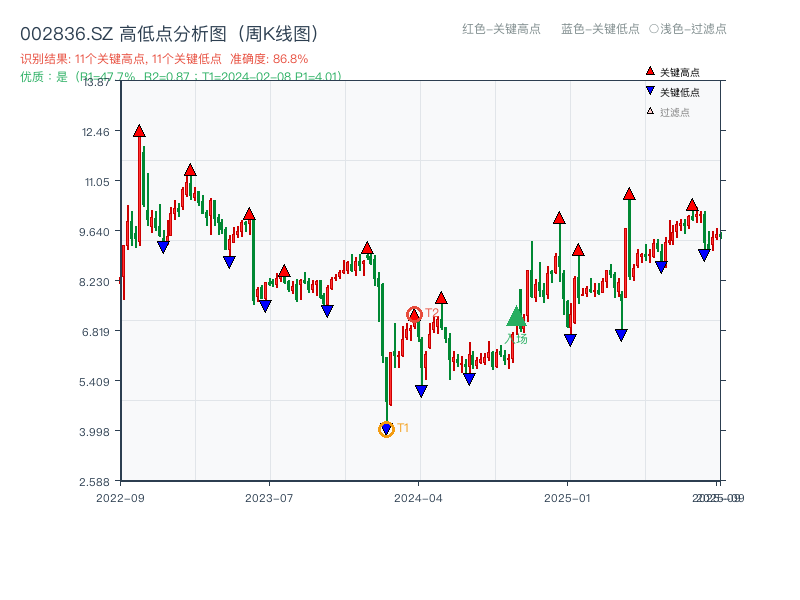Click the large green entry triangle marker
The image size is (800, 600).
[x=516, y=316]
